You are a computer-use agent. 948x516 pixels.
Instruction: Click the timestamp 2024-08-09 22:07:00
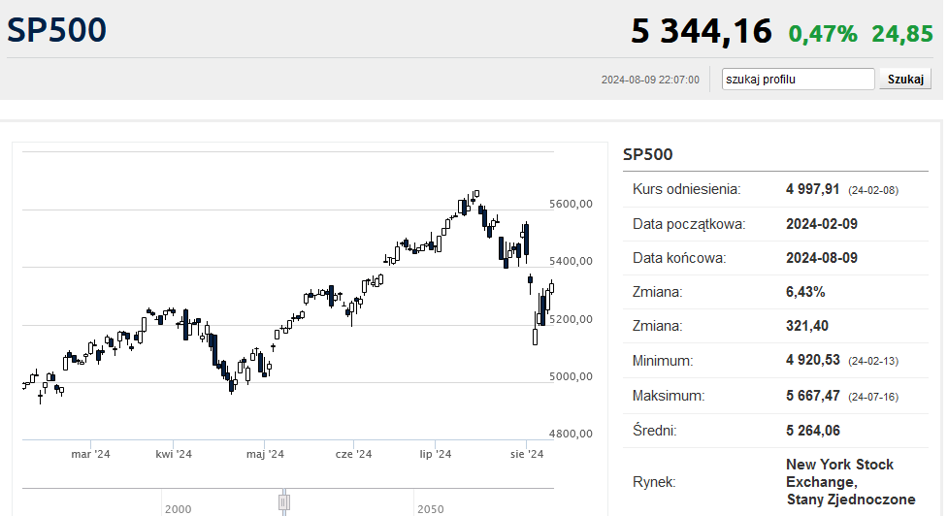coord(650,80)
